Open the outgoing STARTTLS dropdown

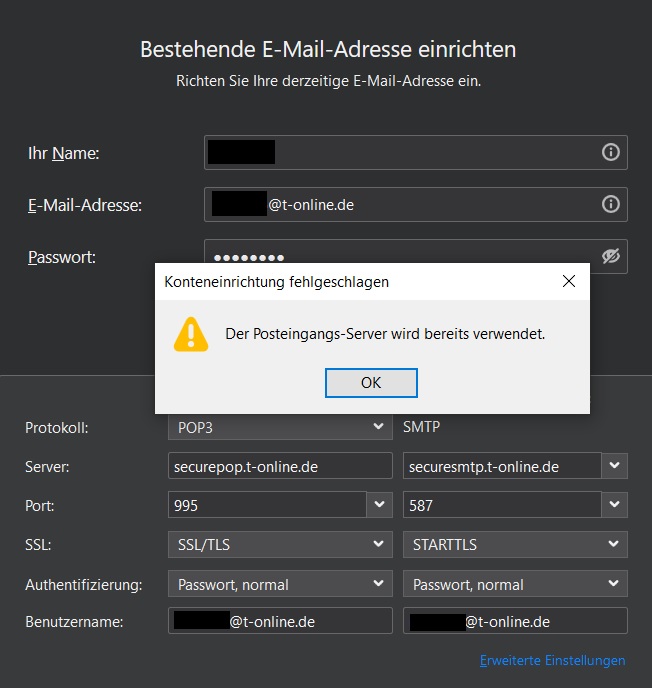pos(515,545)
